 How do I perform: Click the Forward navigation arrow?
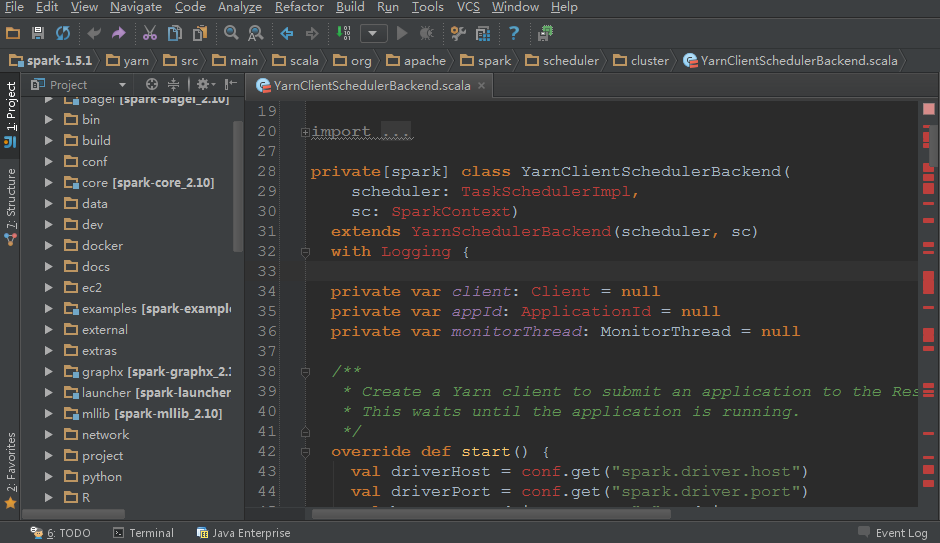312,33
